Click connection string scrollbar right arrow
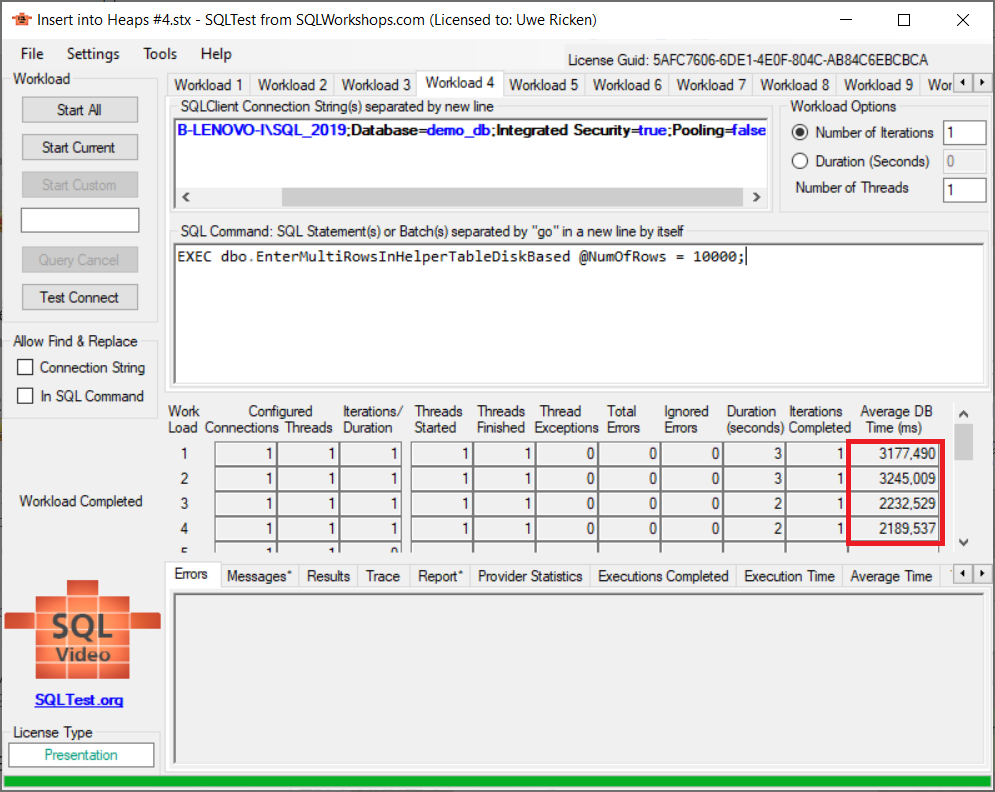 tap(756, 197)
